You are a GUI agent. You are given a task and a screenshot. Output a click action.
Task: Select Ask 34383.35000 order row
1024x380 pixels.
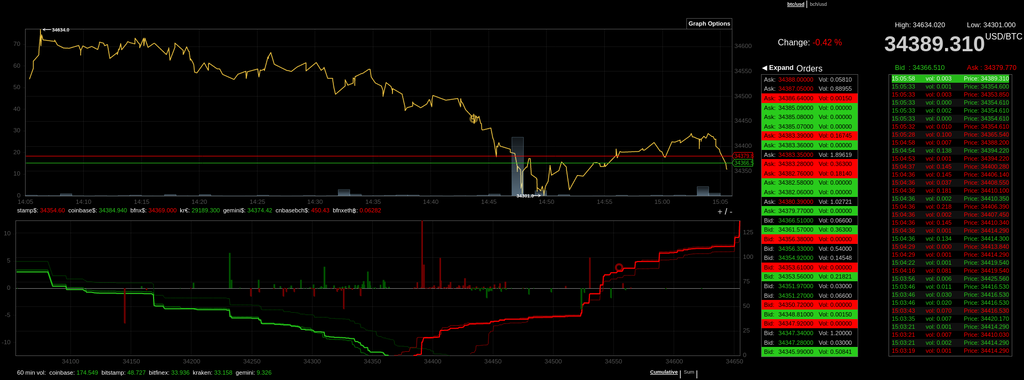click(810, 155)
